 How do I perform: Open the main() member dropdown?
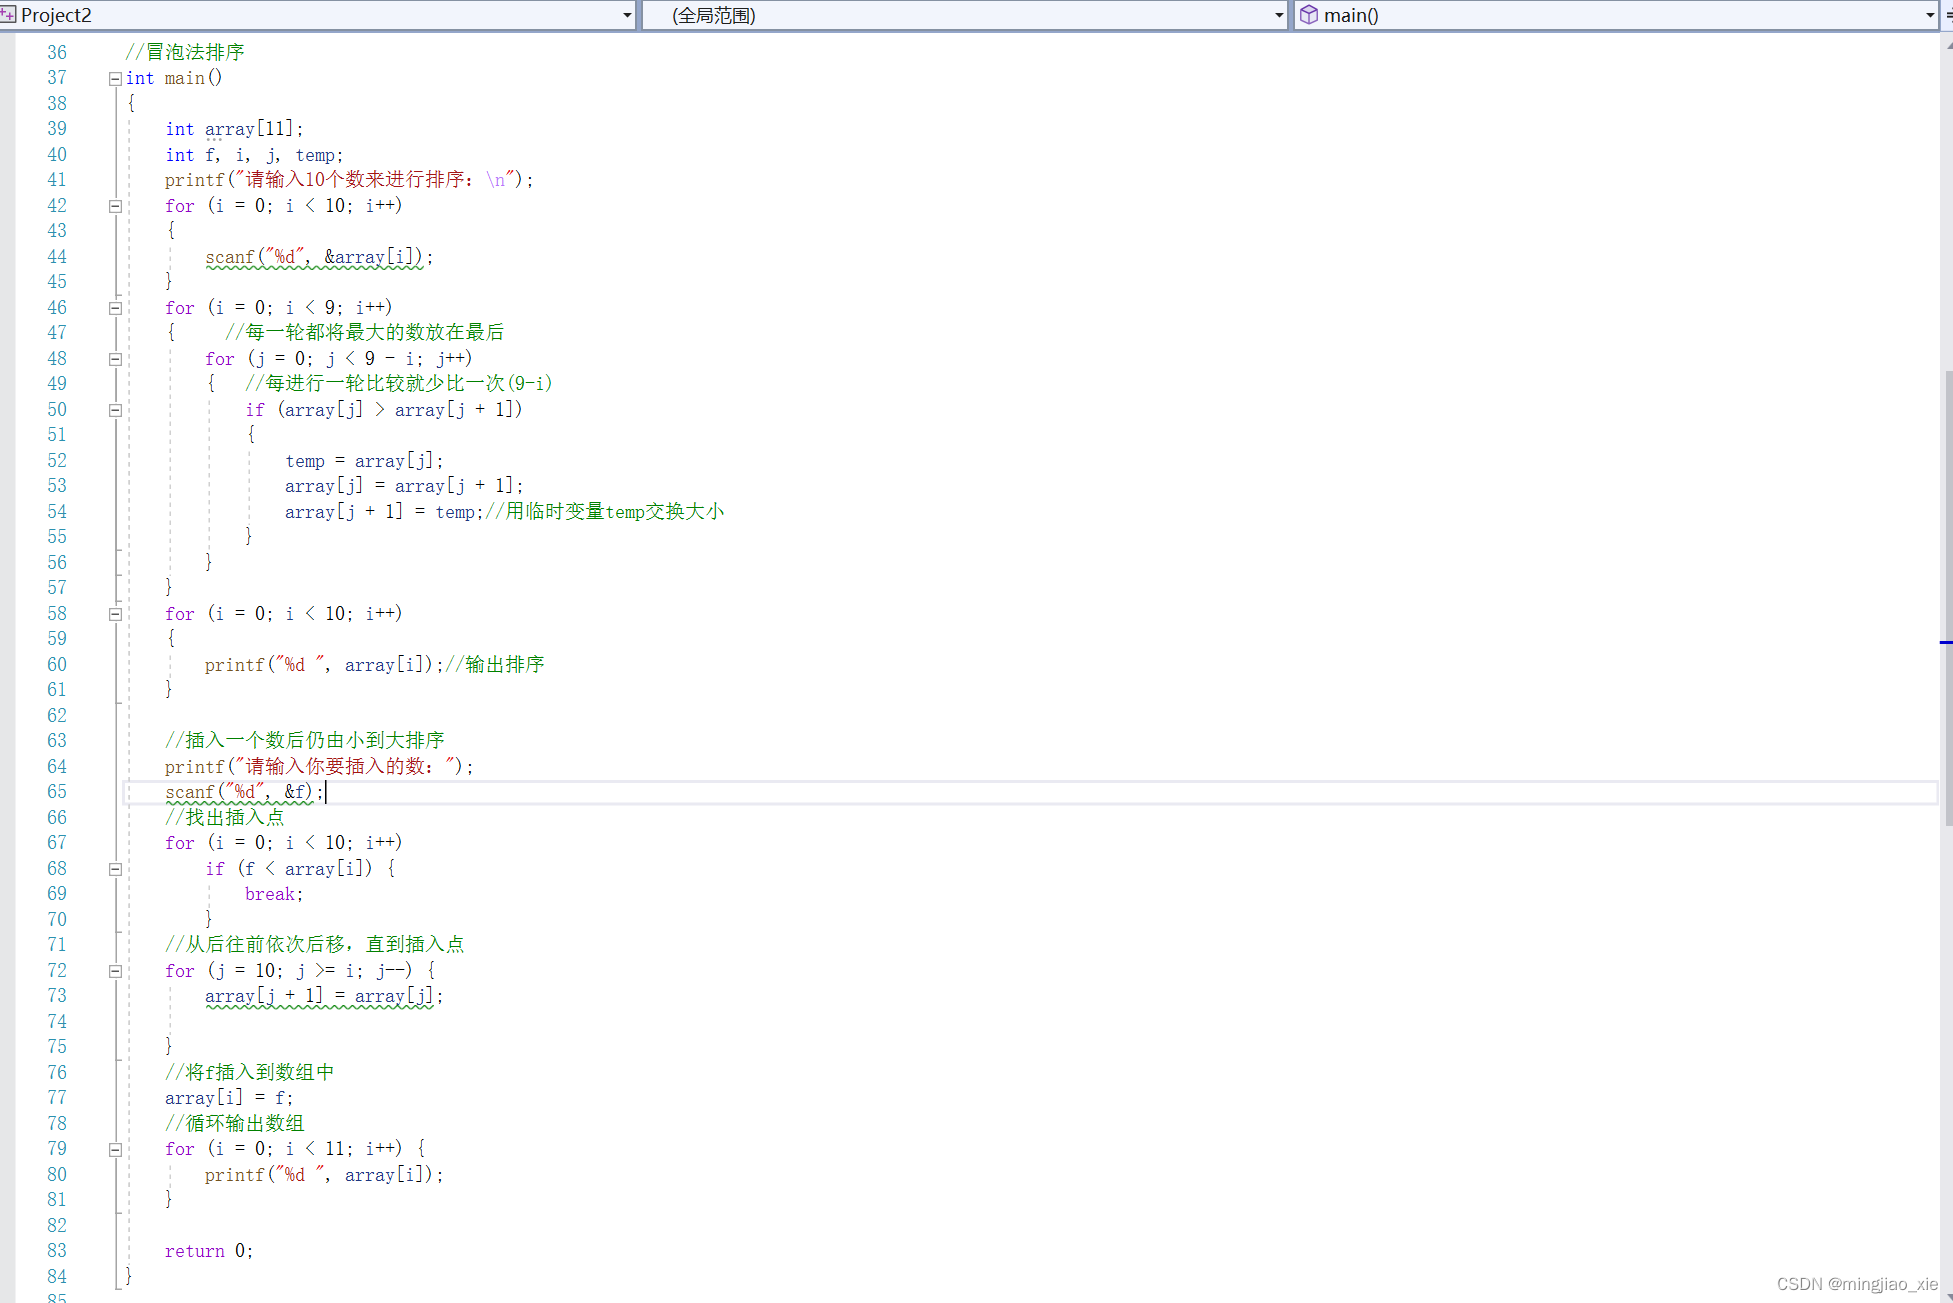(x=1930, y=15)
